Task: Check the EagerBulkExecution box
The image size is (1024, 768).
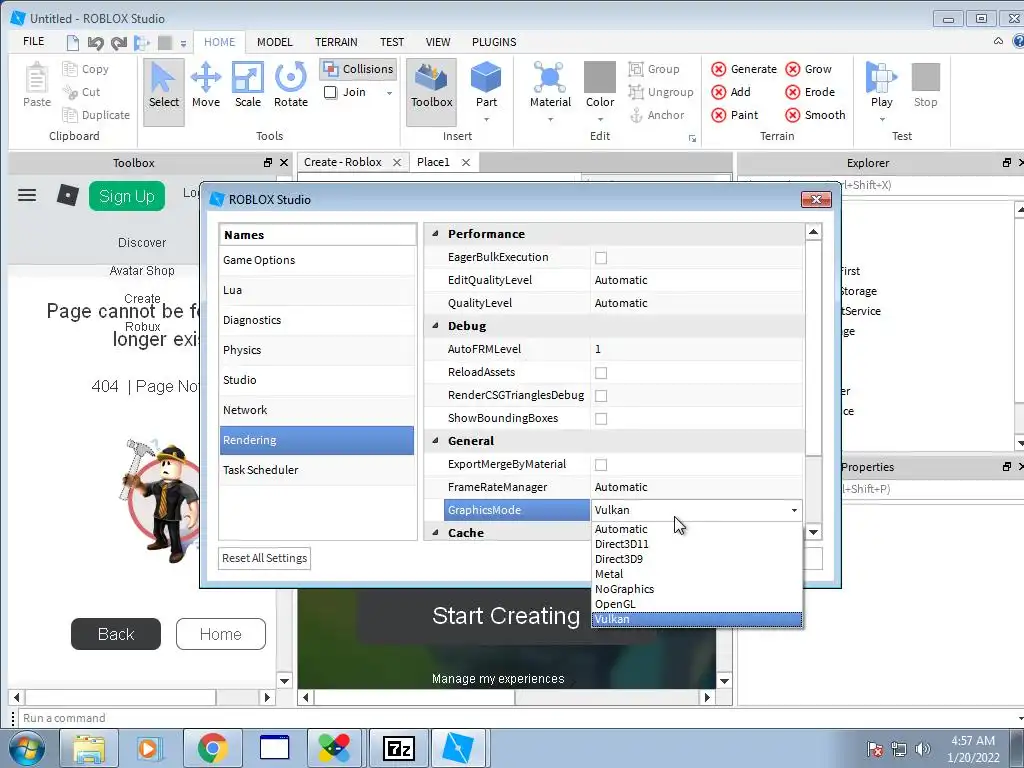Action: (x=601, y=258)
